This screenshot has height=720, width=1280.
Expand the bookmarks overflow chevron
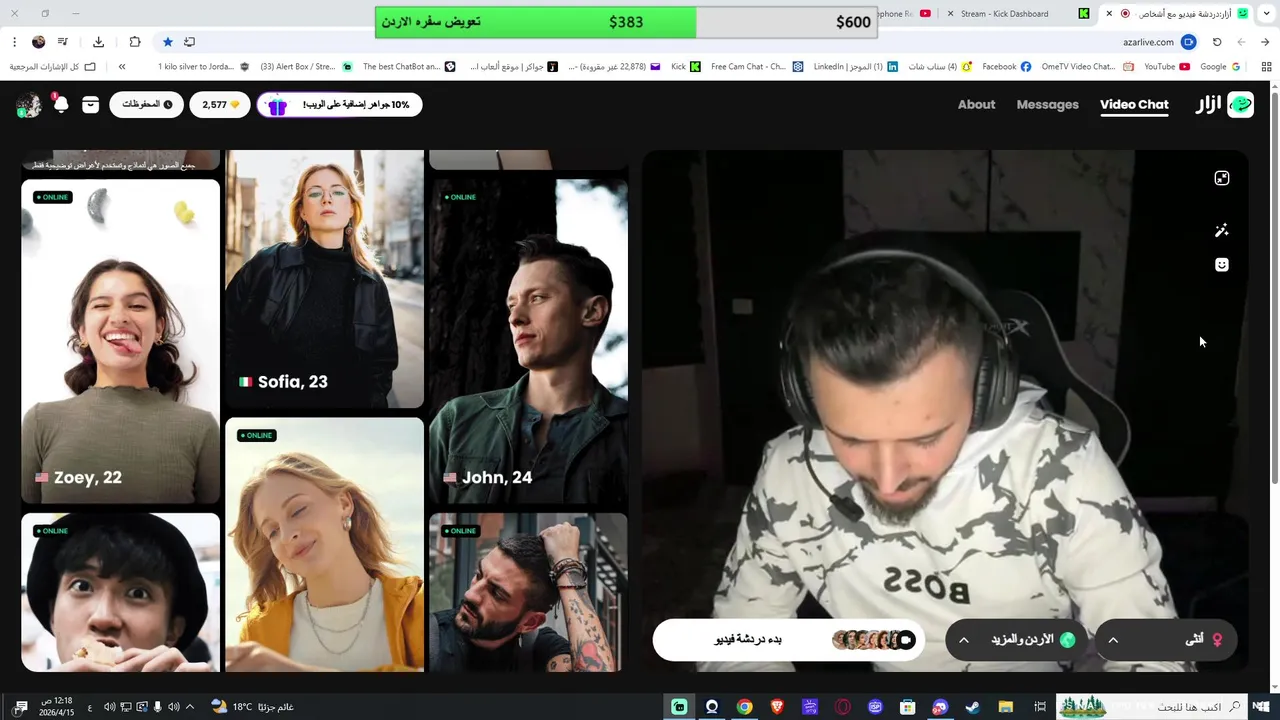(x=122, y=67)
